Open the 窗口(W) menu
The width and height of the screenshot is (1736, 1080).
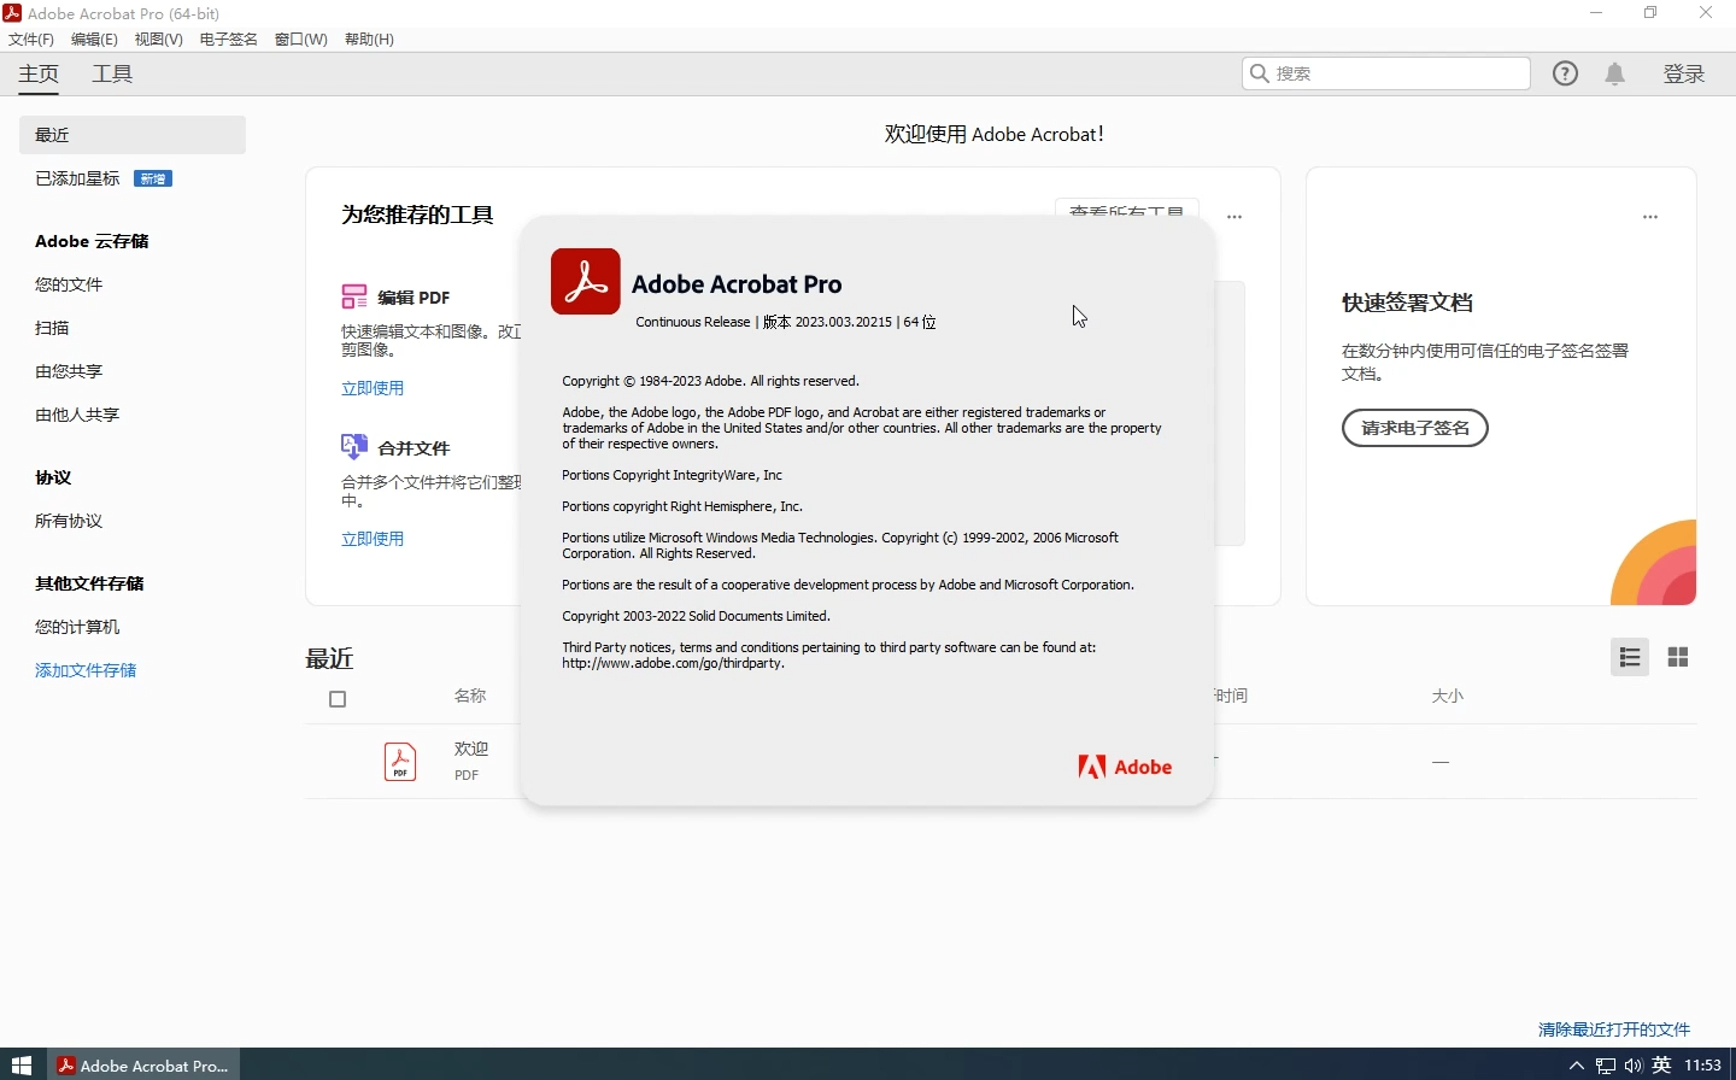[x=301, y=39]
